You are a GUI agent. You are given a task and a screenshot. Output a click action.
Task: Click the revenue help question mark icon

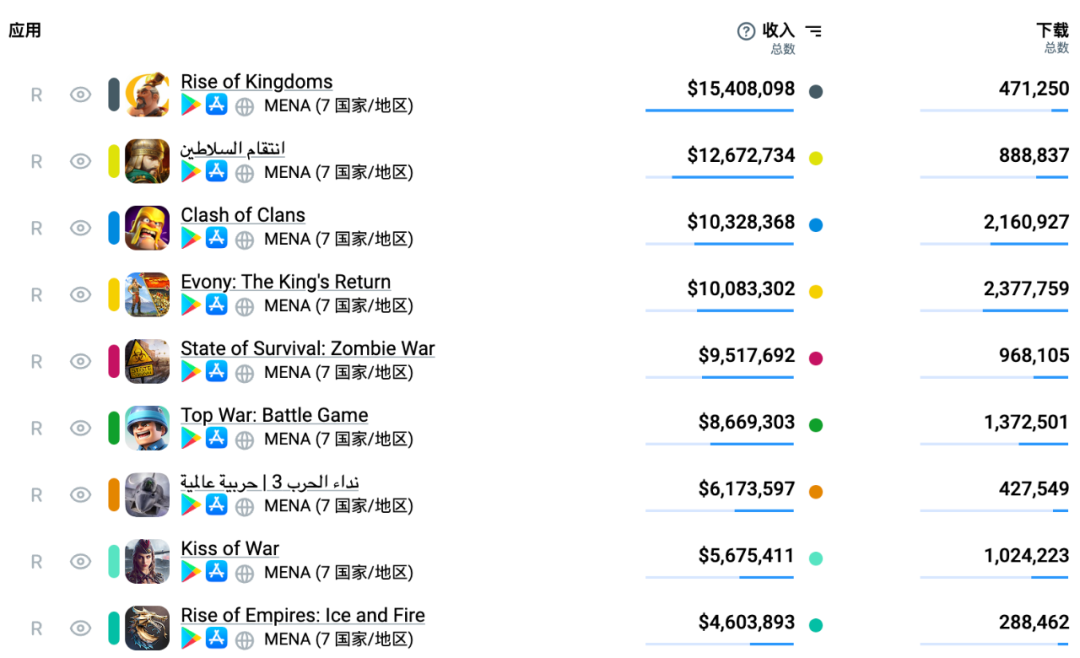tap(746, 31)
